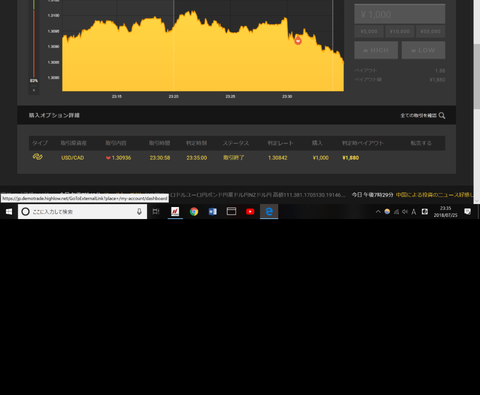Click the ステータス column header
This screenshot has height=395, width=480.
pyautogui.click(x=236, y=143)
